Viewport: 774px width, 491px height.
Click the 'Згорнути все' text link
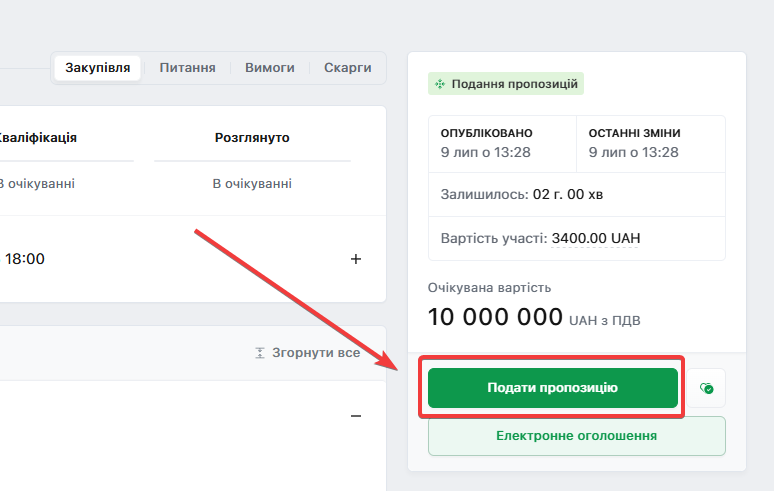coord(316,353)
